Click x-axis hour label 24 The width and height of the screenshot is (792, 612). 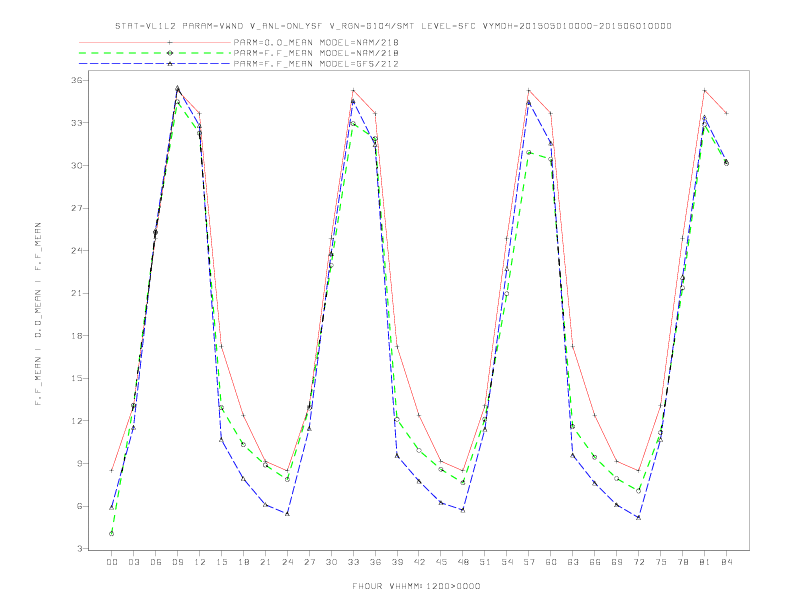pyautogui.click(x=287, y=562)
